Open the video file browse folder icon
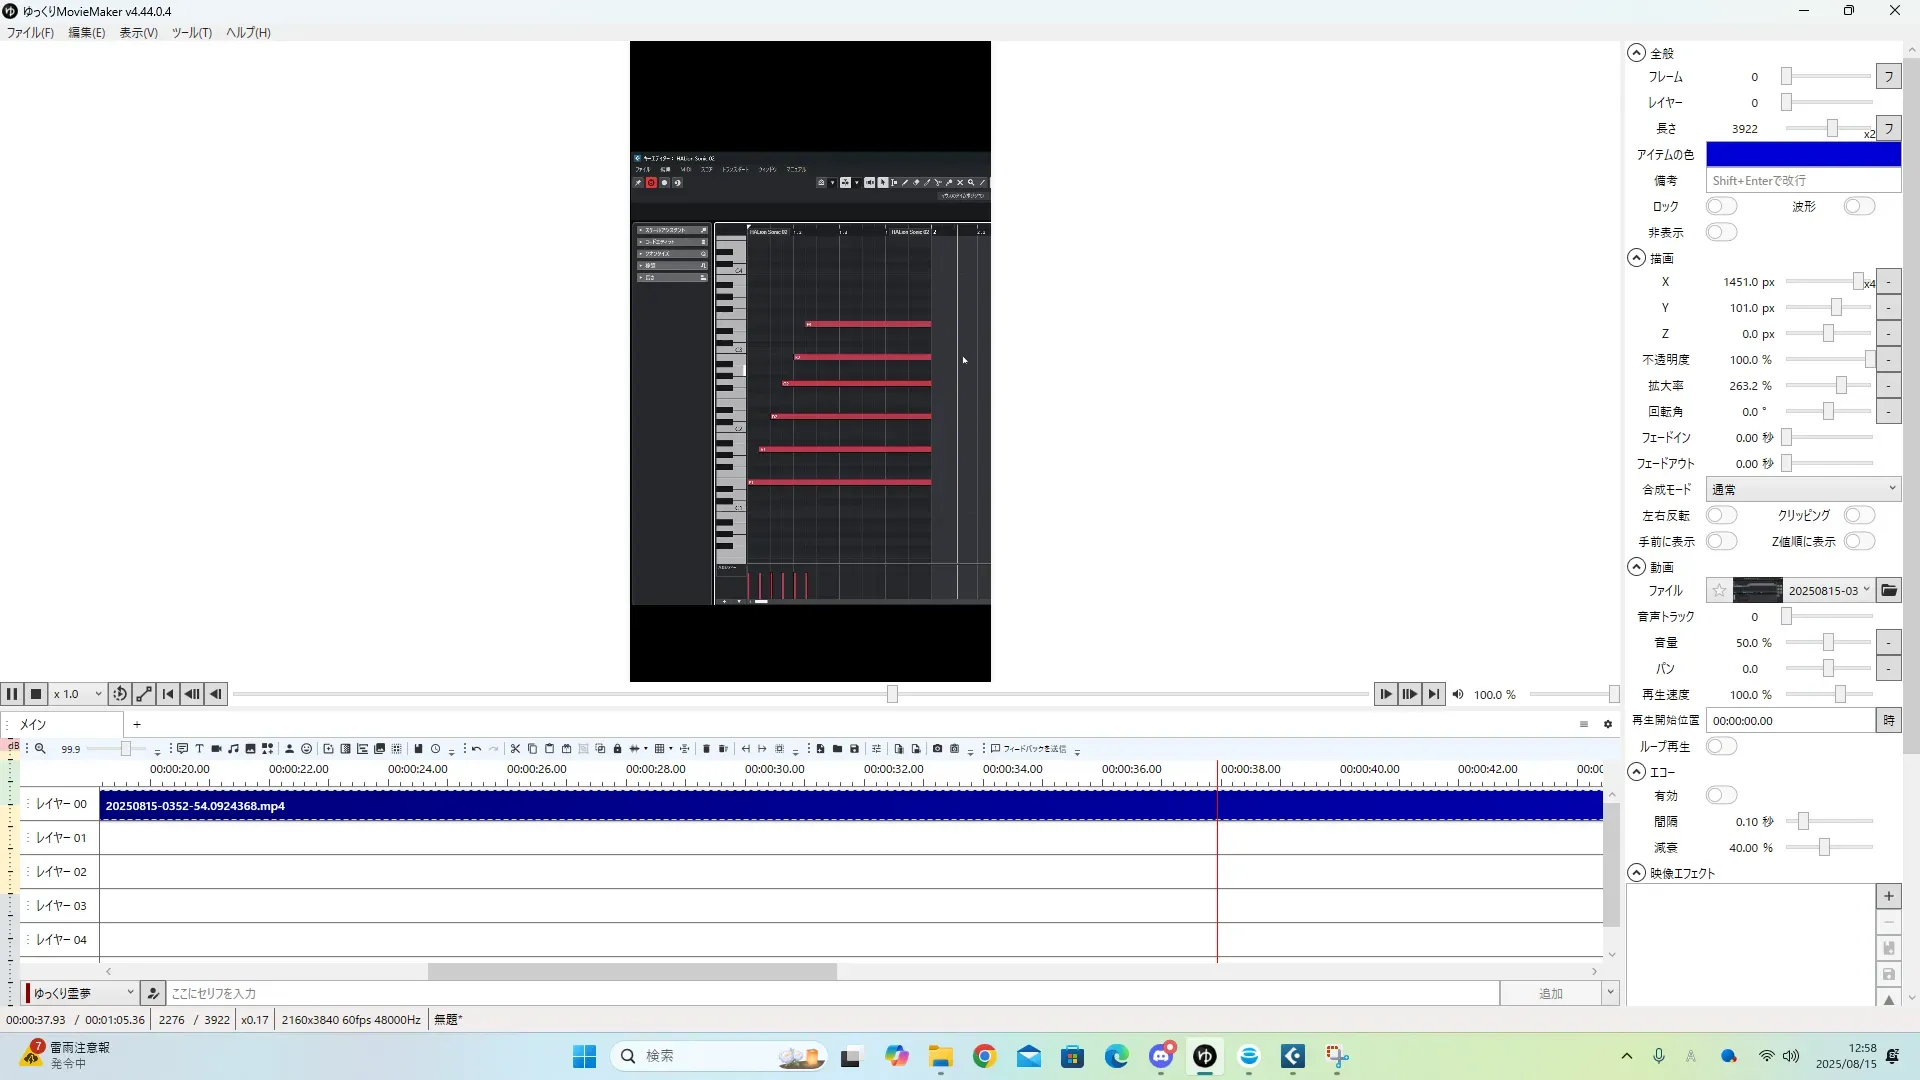Image resolution: width=1920 pixels, height=1080 pixels. pyautogui.click(x=1888, y=591)
